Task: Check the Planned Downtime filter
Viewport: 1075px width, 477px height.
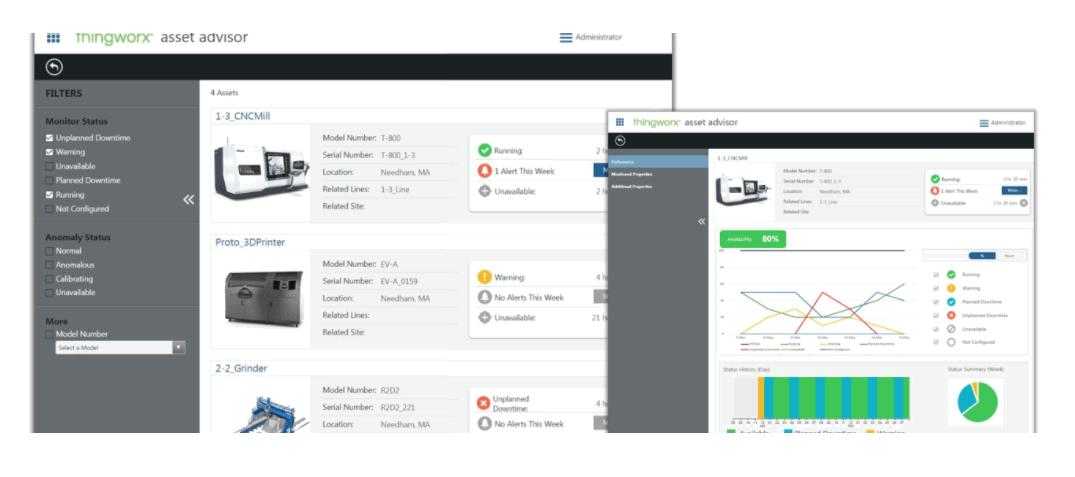Action: [x=49, y=180]
